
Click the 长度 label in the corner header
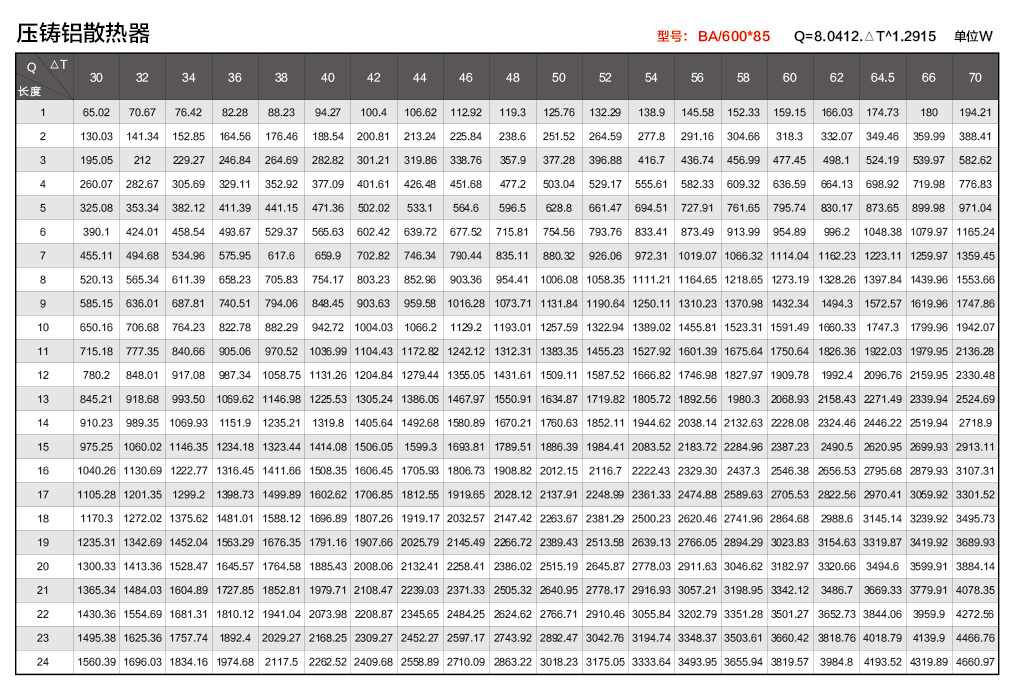[x=30, y=91]
